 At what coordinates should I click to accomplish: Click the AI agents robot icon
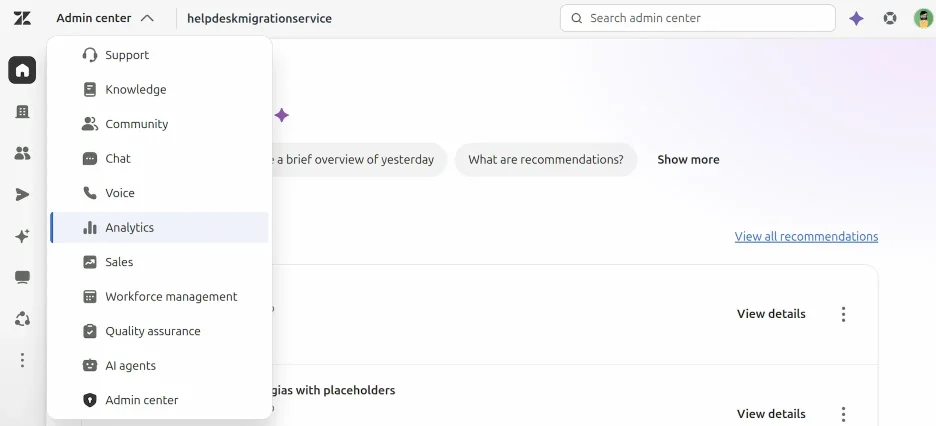[90, 366]
